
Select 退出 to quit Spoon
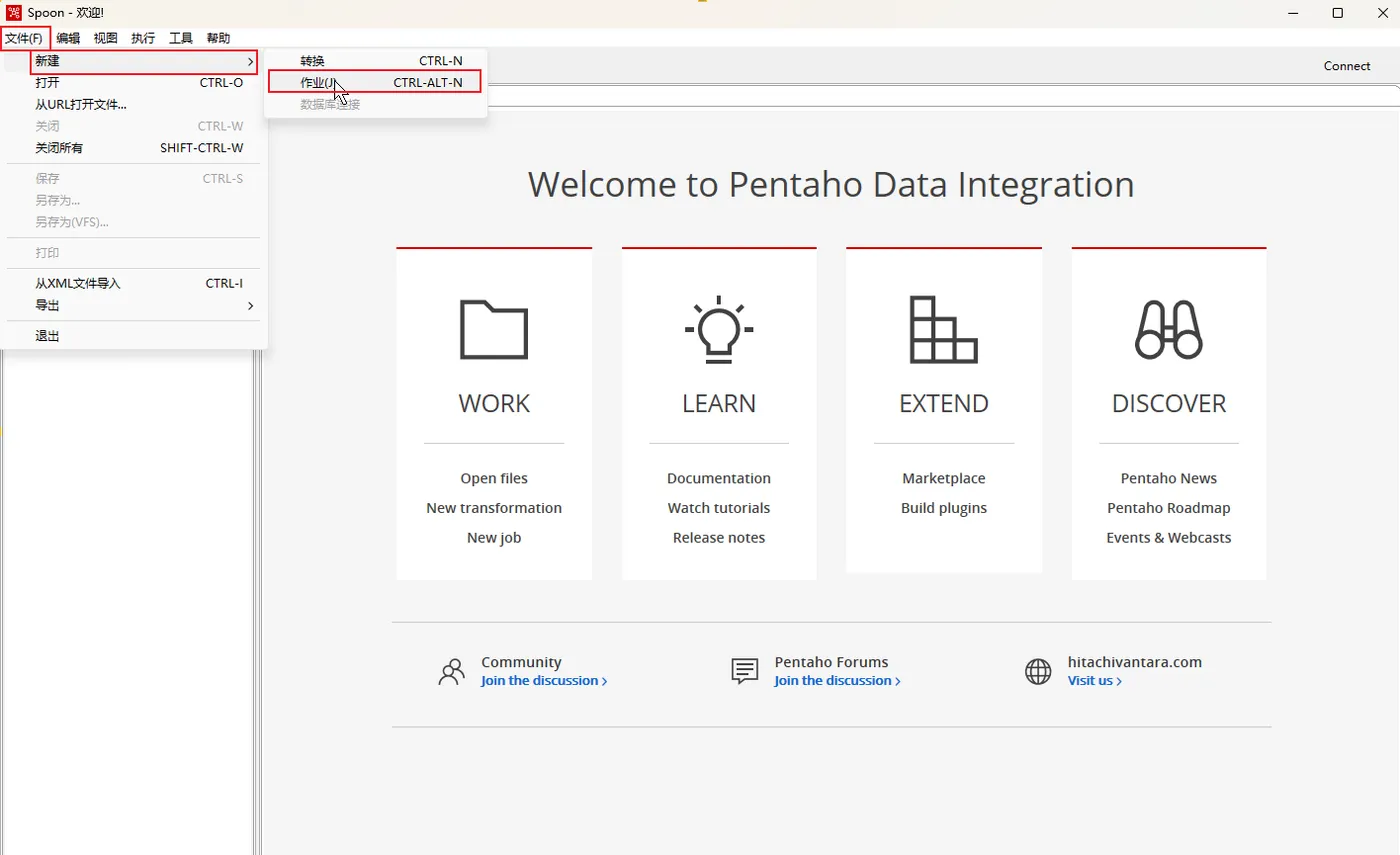tap(134, 336)
